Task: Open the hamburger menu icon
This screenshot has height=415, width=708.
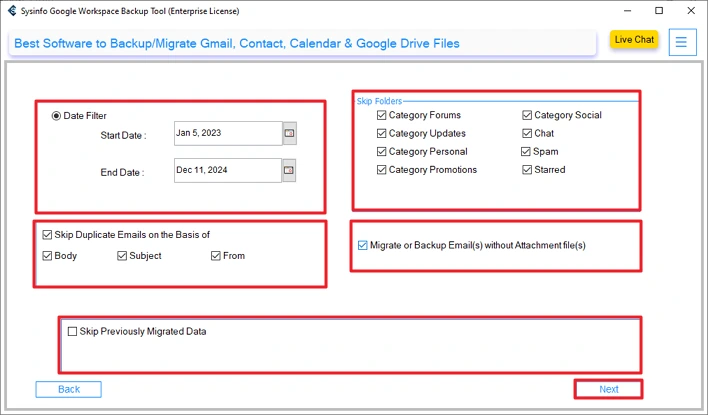Action: [x=682, y=42]
